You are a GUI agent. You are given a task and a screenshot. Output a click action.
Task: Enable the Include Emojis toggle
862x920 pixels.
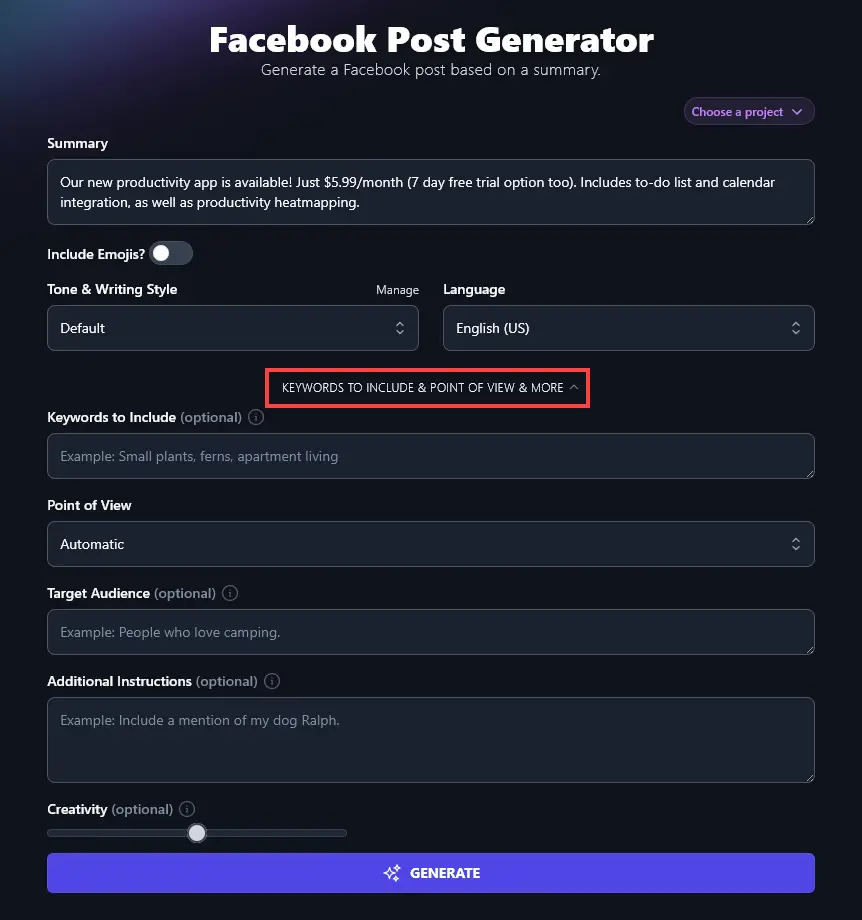[171, 253]
